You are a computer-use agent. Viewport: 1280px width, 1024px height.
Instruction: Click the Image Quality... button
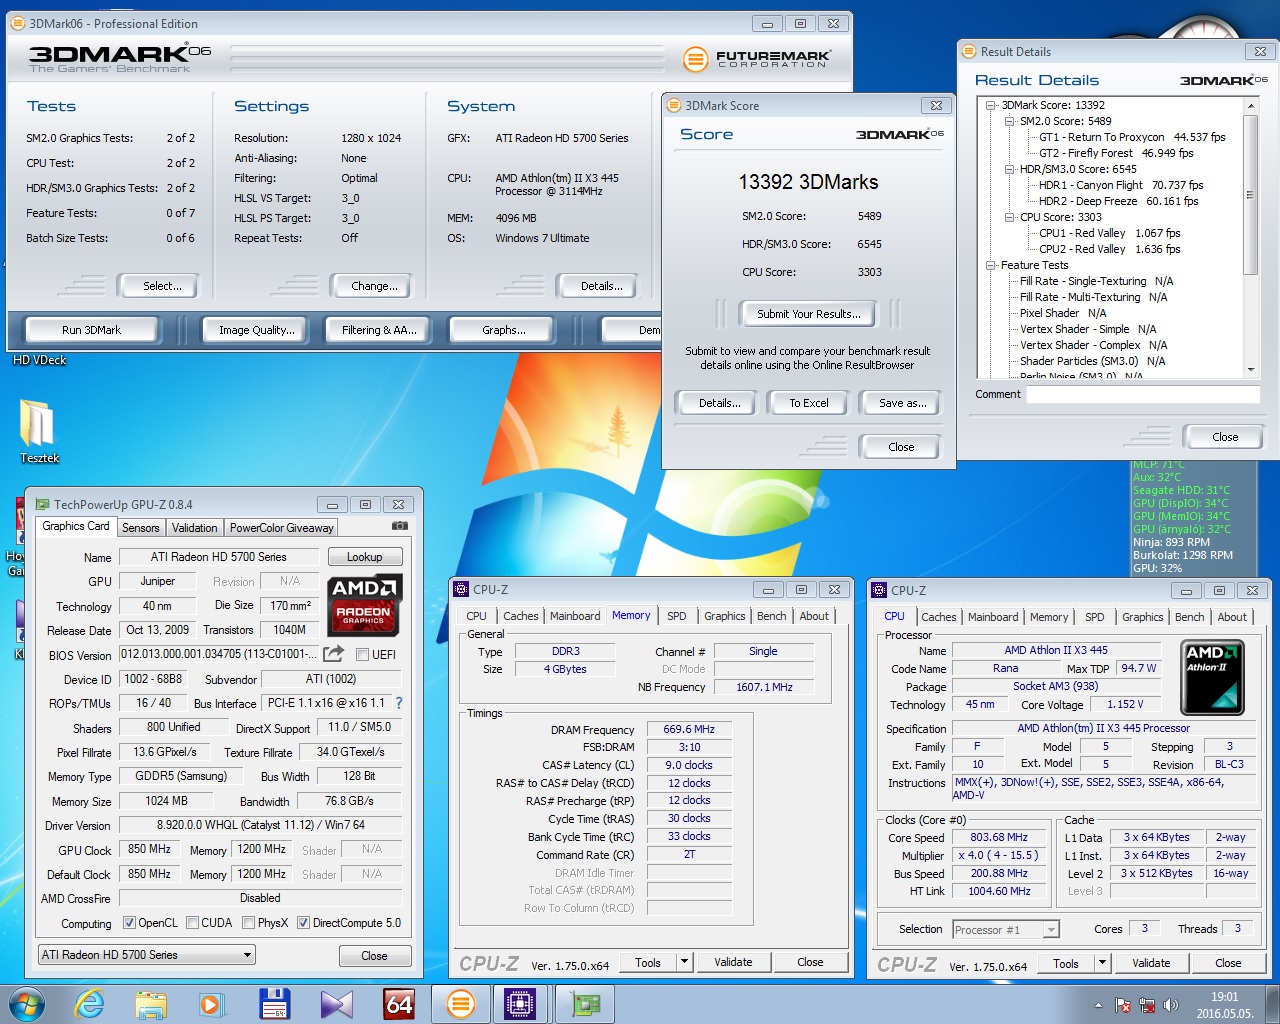tap(257, 330)
